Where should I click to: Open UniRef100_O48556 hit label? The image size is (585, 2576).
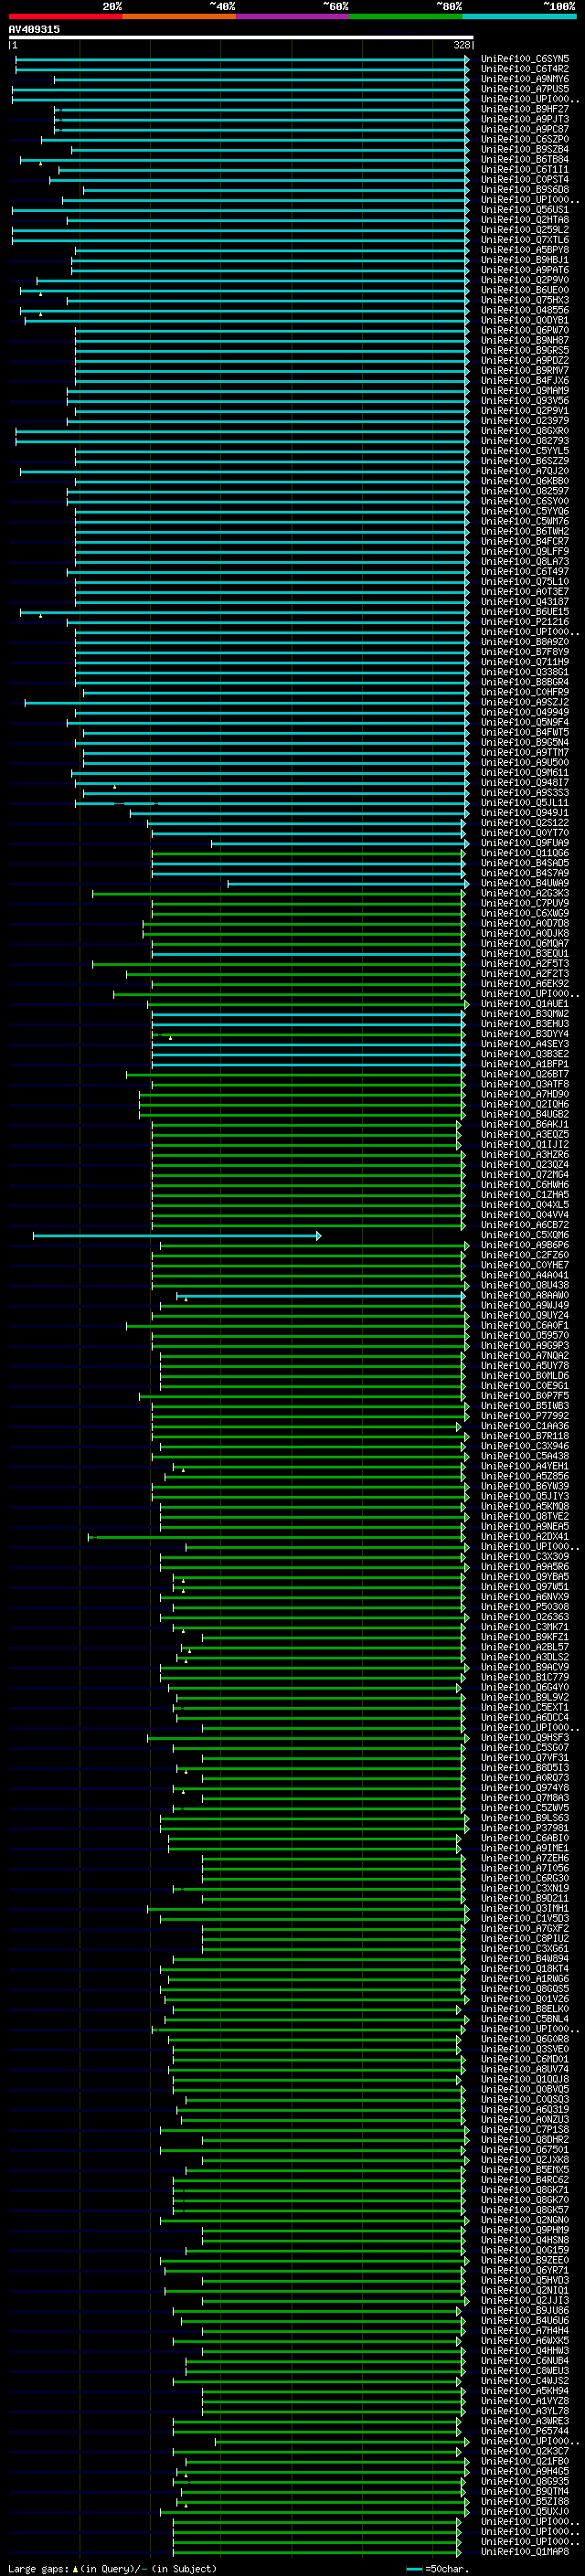[524, 310]
